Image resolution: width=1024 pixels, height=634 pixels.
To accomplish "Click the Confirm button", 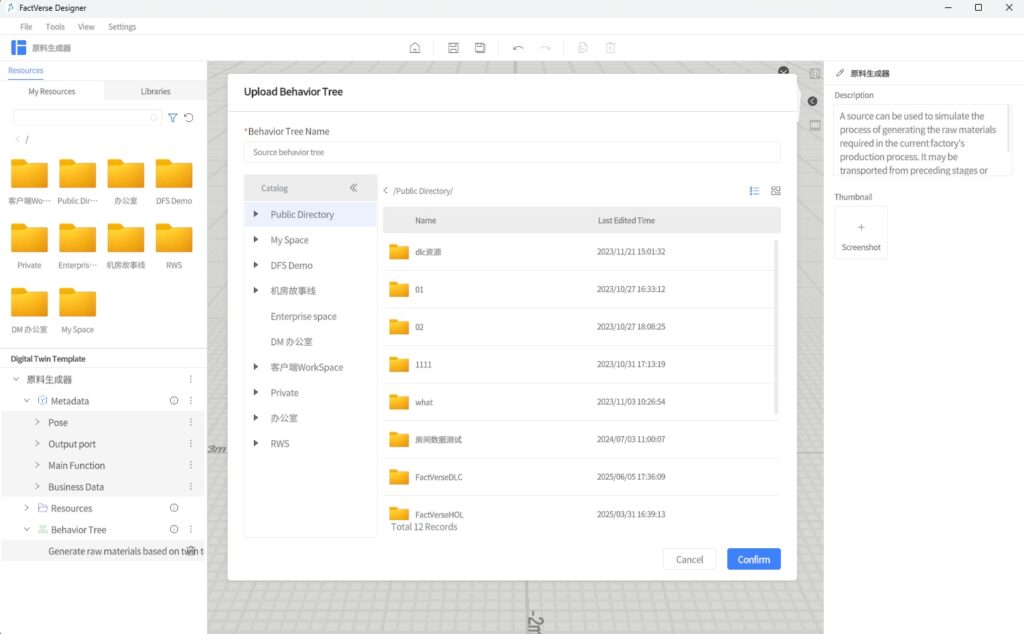I will point(753,559).
